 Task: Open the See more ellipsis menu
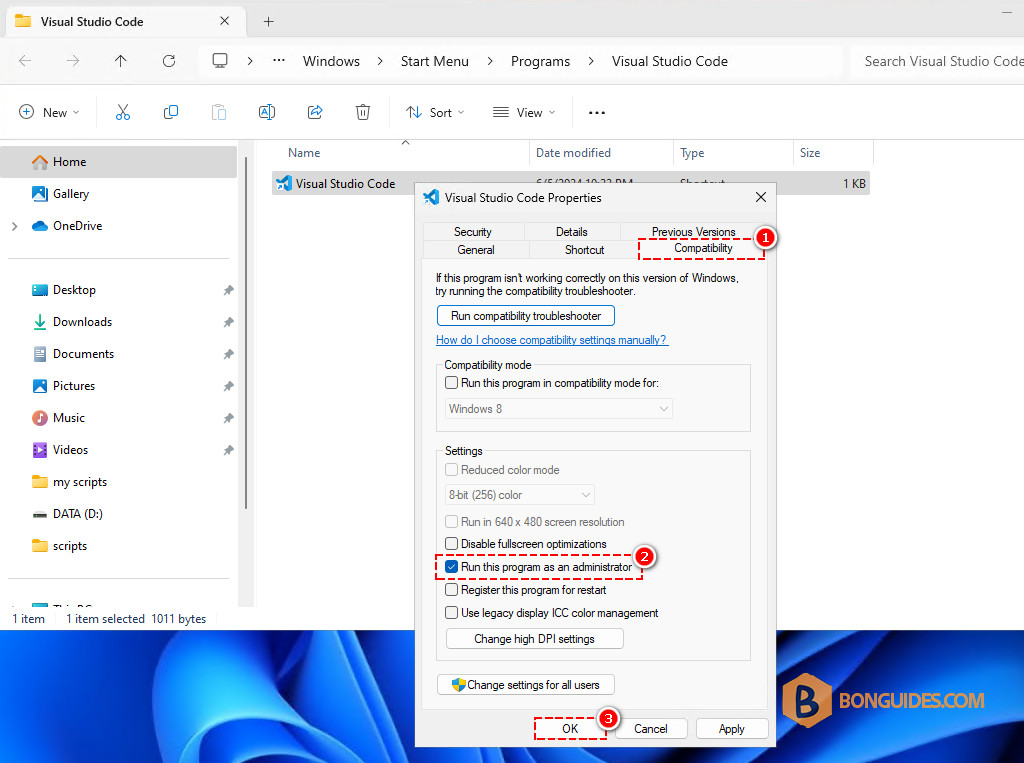[x=596, y=112]
